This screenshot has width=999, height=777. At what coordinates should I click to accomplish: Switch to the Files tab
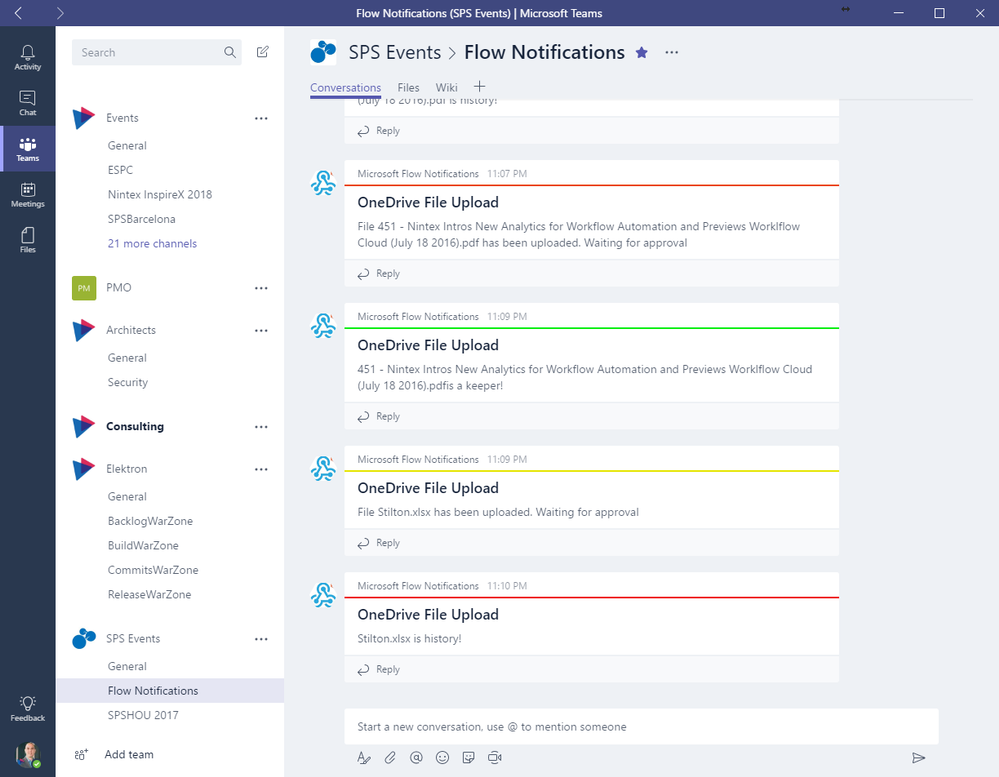[x=408, y=88]
